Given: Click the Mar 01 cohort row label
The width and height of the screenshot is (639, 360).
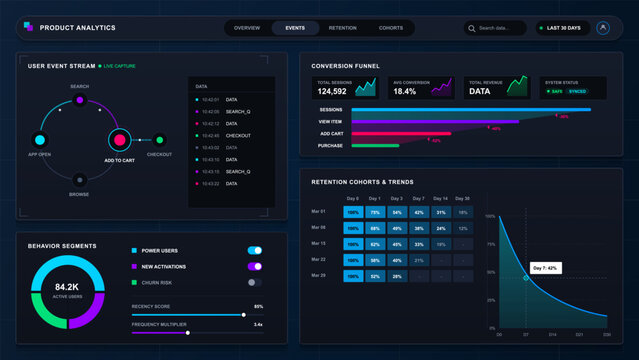Looking at the screenshot, I should [318, 212].
